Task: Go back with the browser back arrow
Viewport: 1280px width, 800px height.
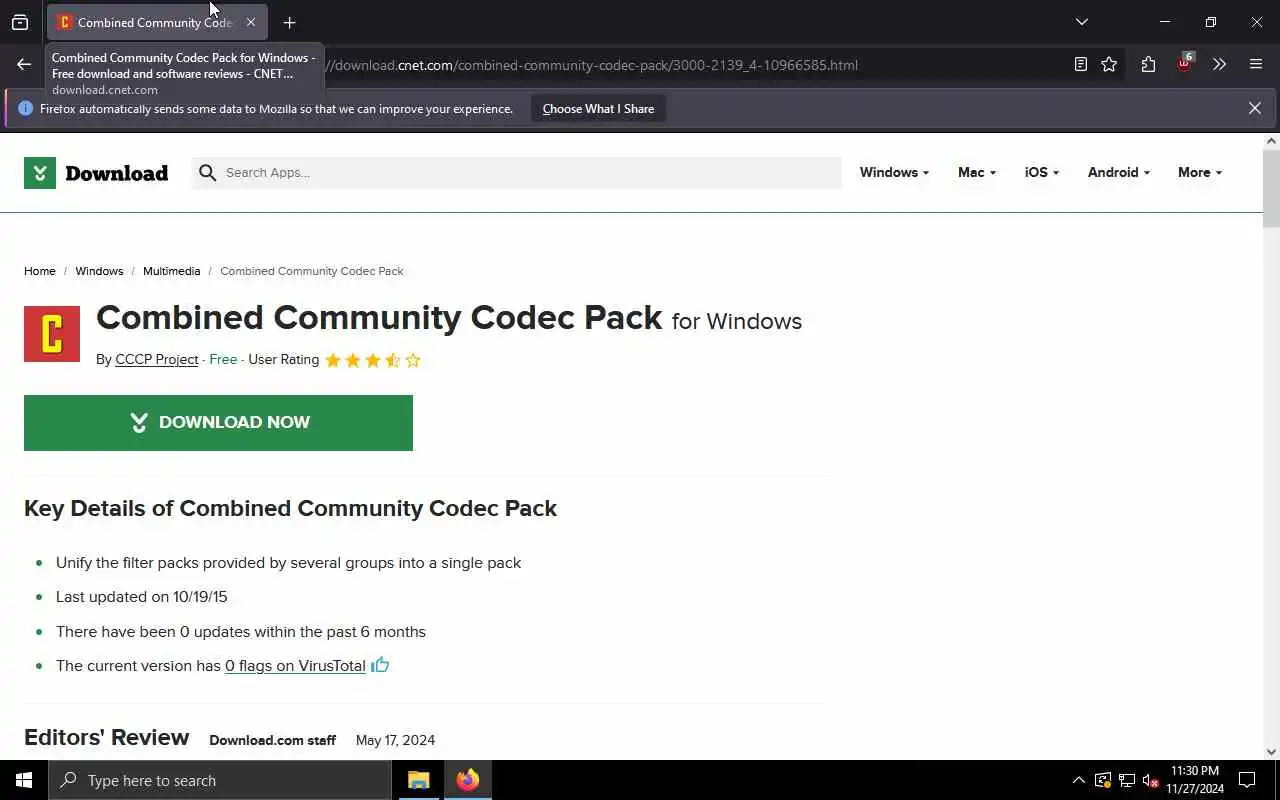Action: coord(24,64)
